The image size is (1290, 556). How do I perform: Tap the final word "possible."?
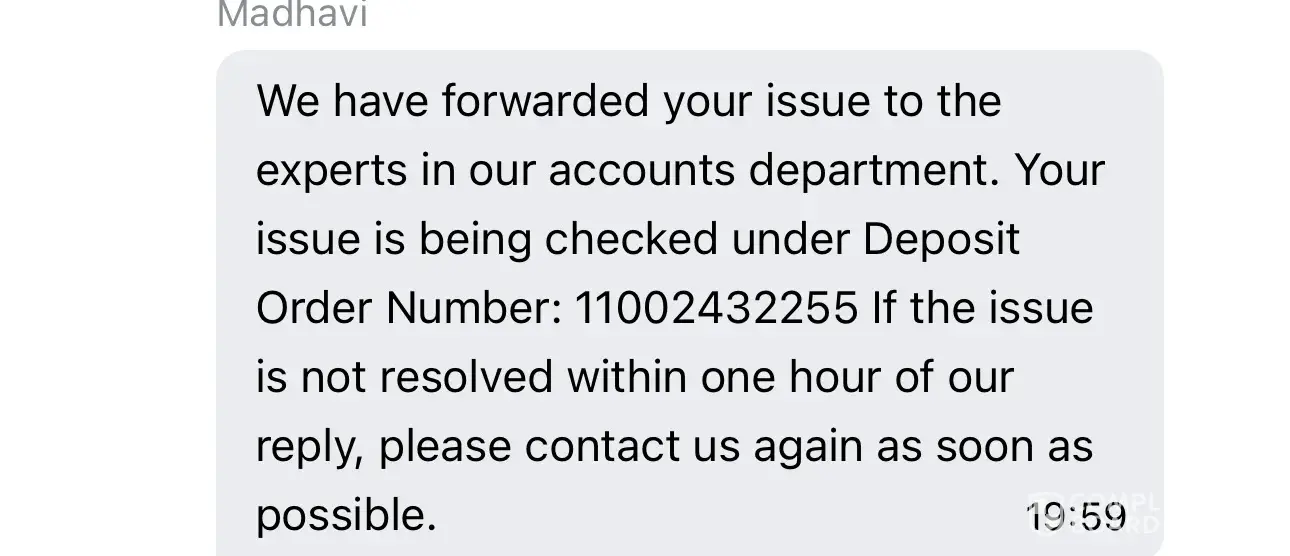click(x=346, y=517)
